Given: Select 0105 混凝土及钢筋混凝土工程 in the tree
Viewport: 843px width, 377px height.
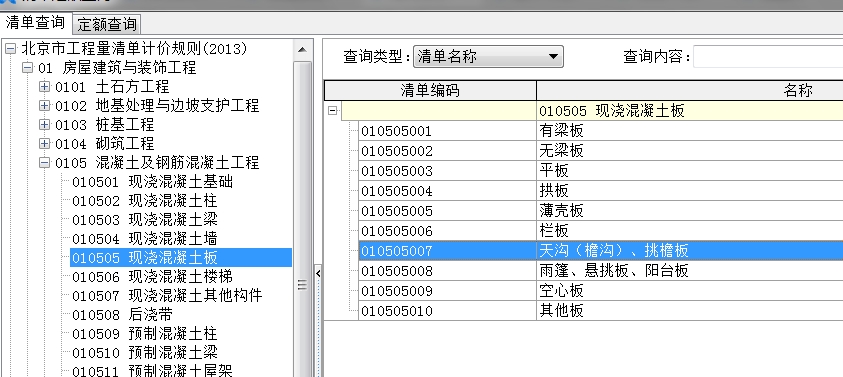Looking at the screenshot, I should (157, 162).
